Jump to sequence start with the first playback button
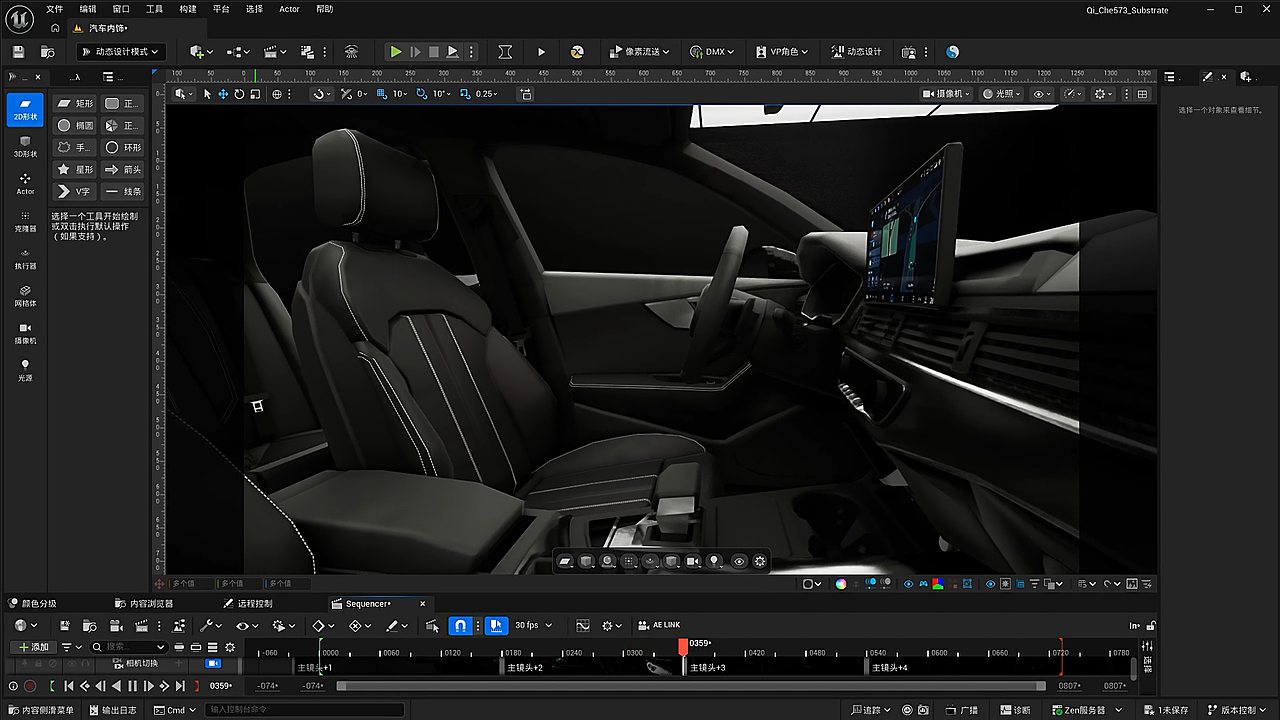 coord(69,686)
